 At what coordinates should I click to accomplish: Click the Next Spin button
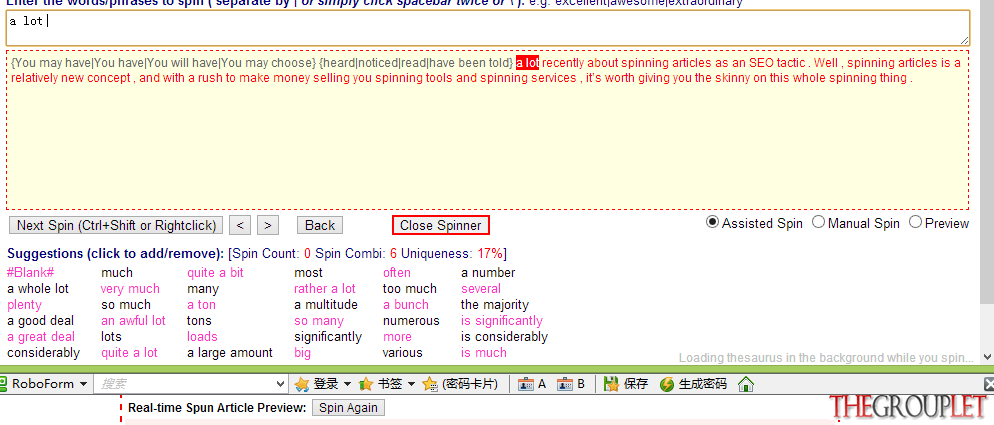coord(117,225)
